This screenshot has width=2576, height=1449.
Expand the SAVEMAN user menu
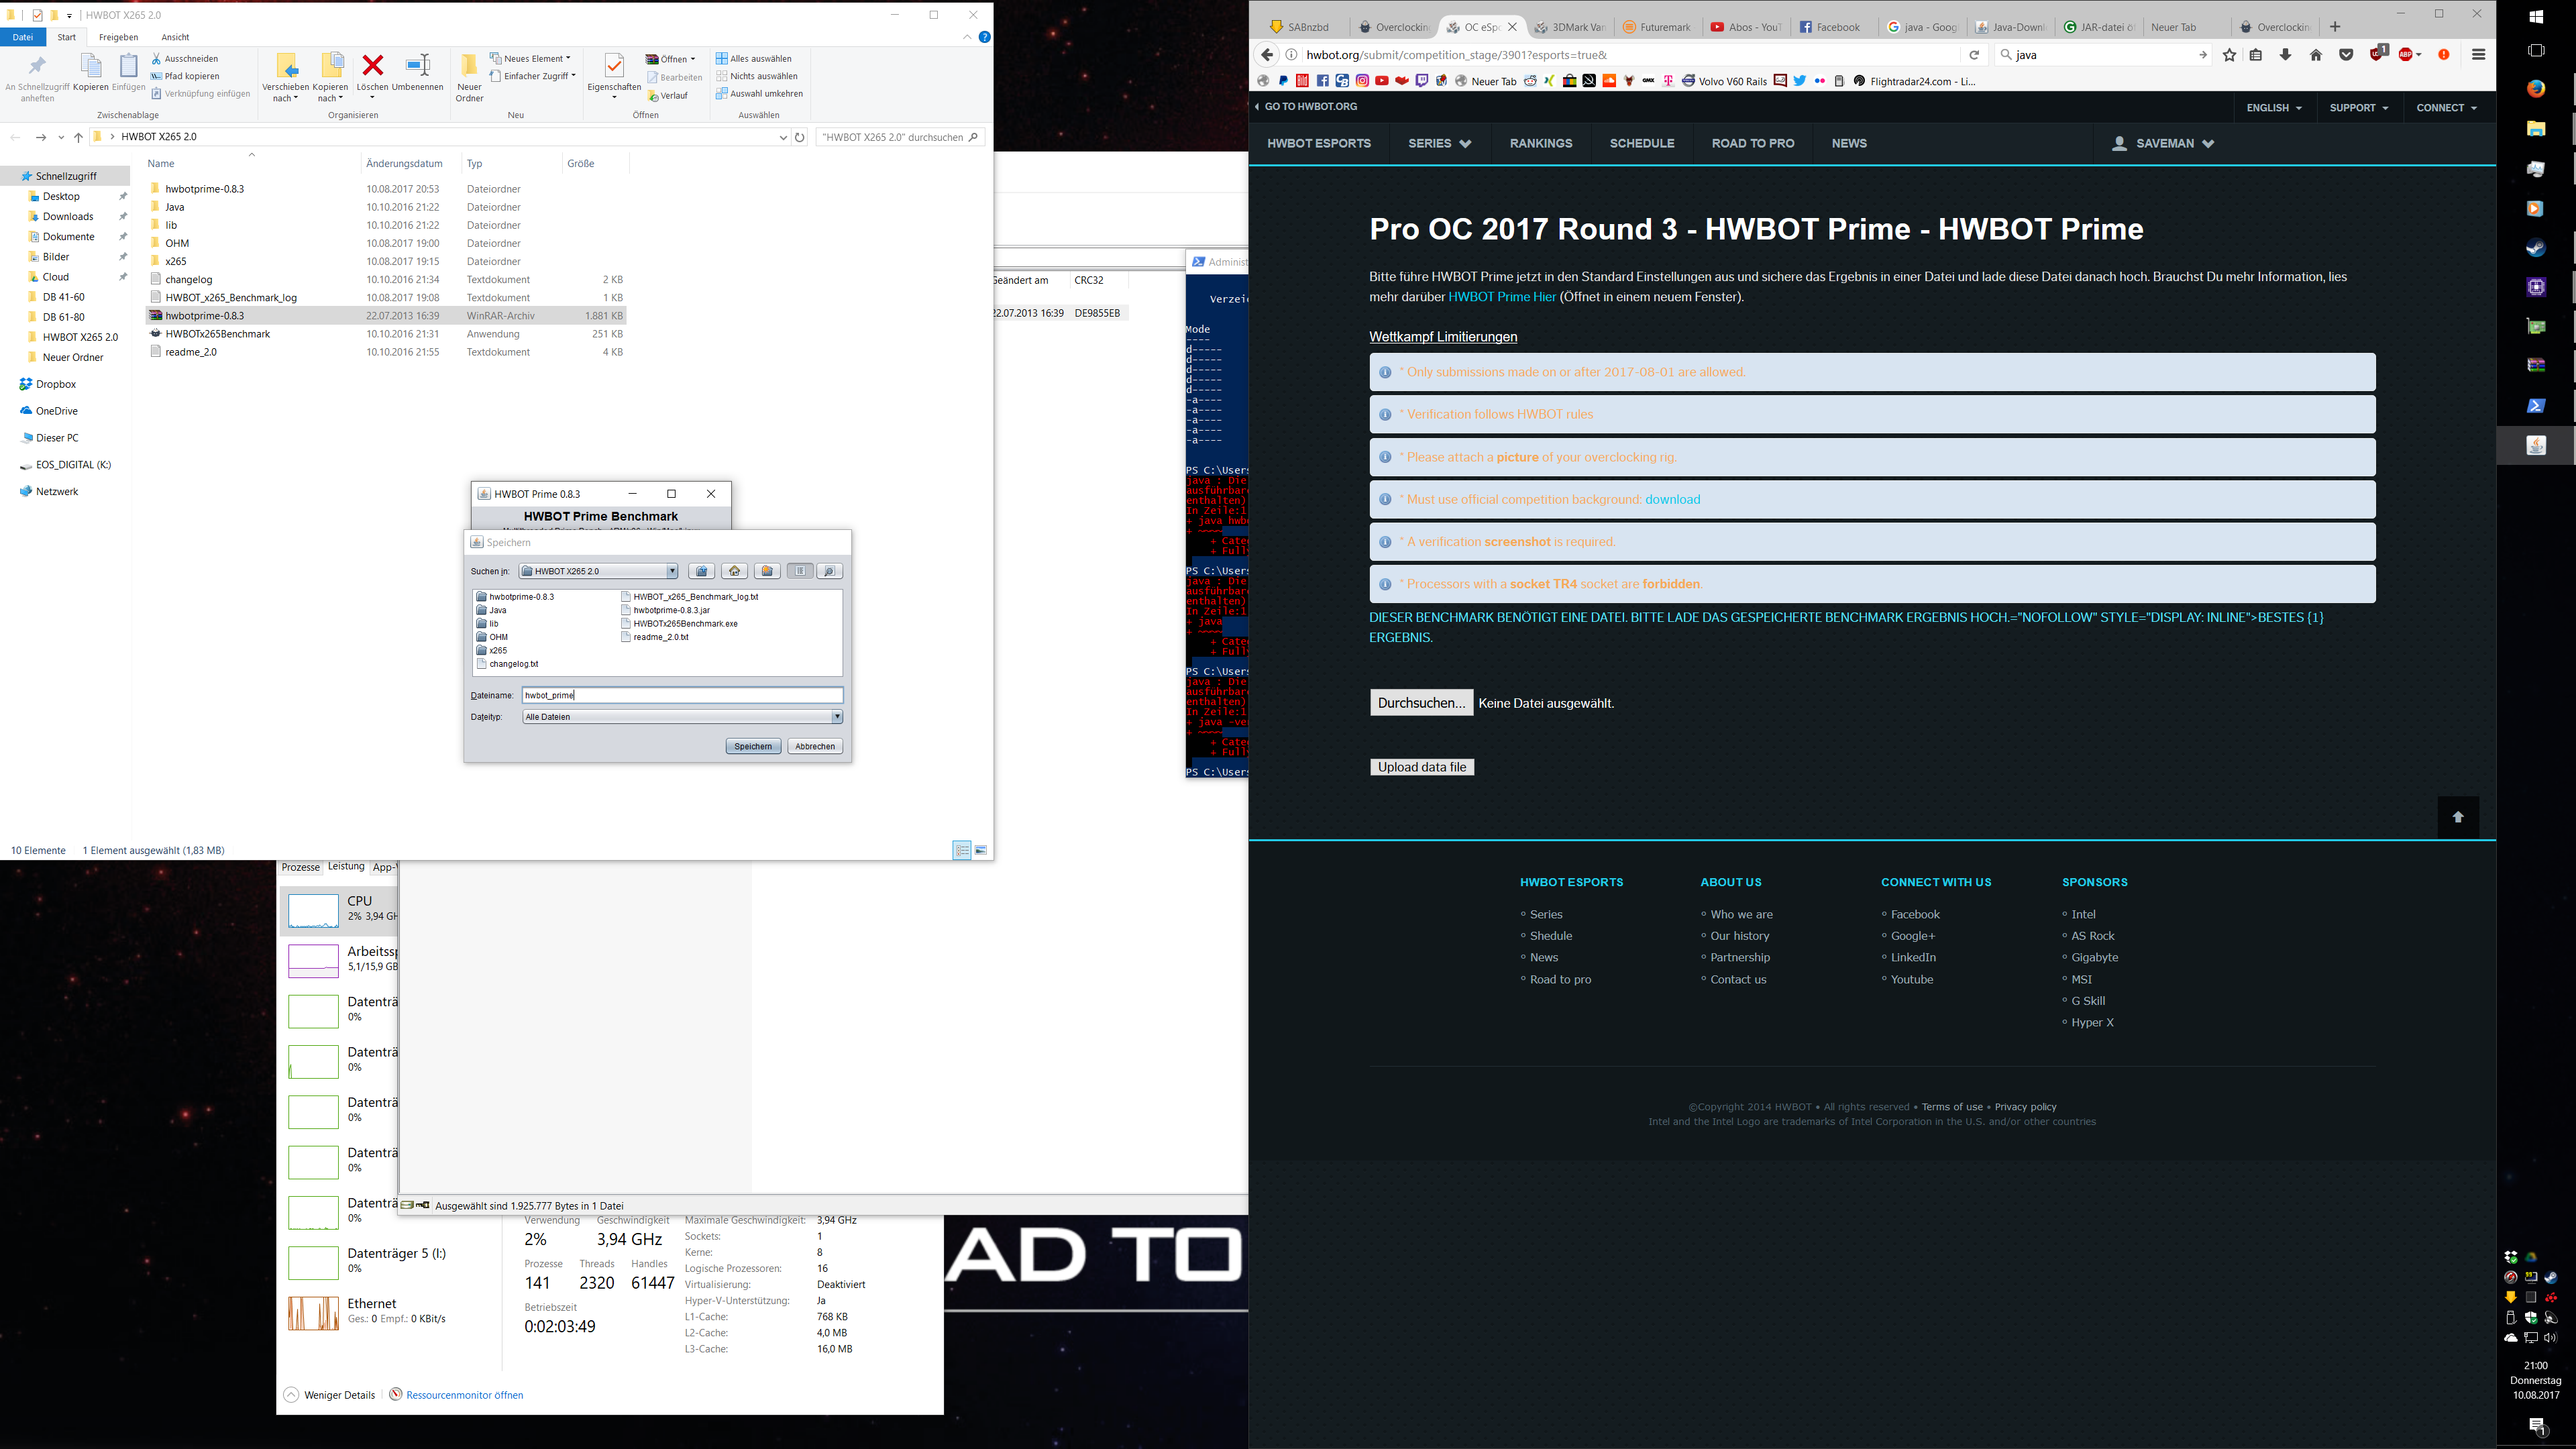(x=2163, y=143)
